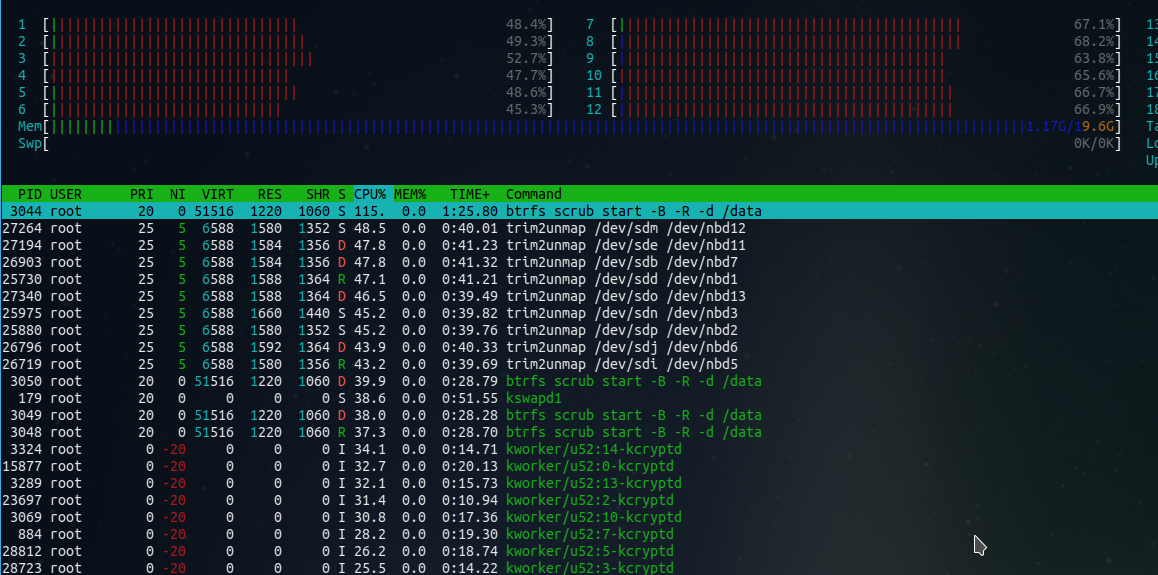Select btrfs scrub thread PID 3050
This screenshot has height=575, width=1158.
pyautogui.click(x=579, y=381)
